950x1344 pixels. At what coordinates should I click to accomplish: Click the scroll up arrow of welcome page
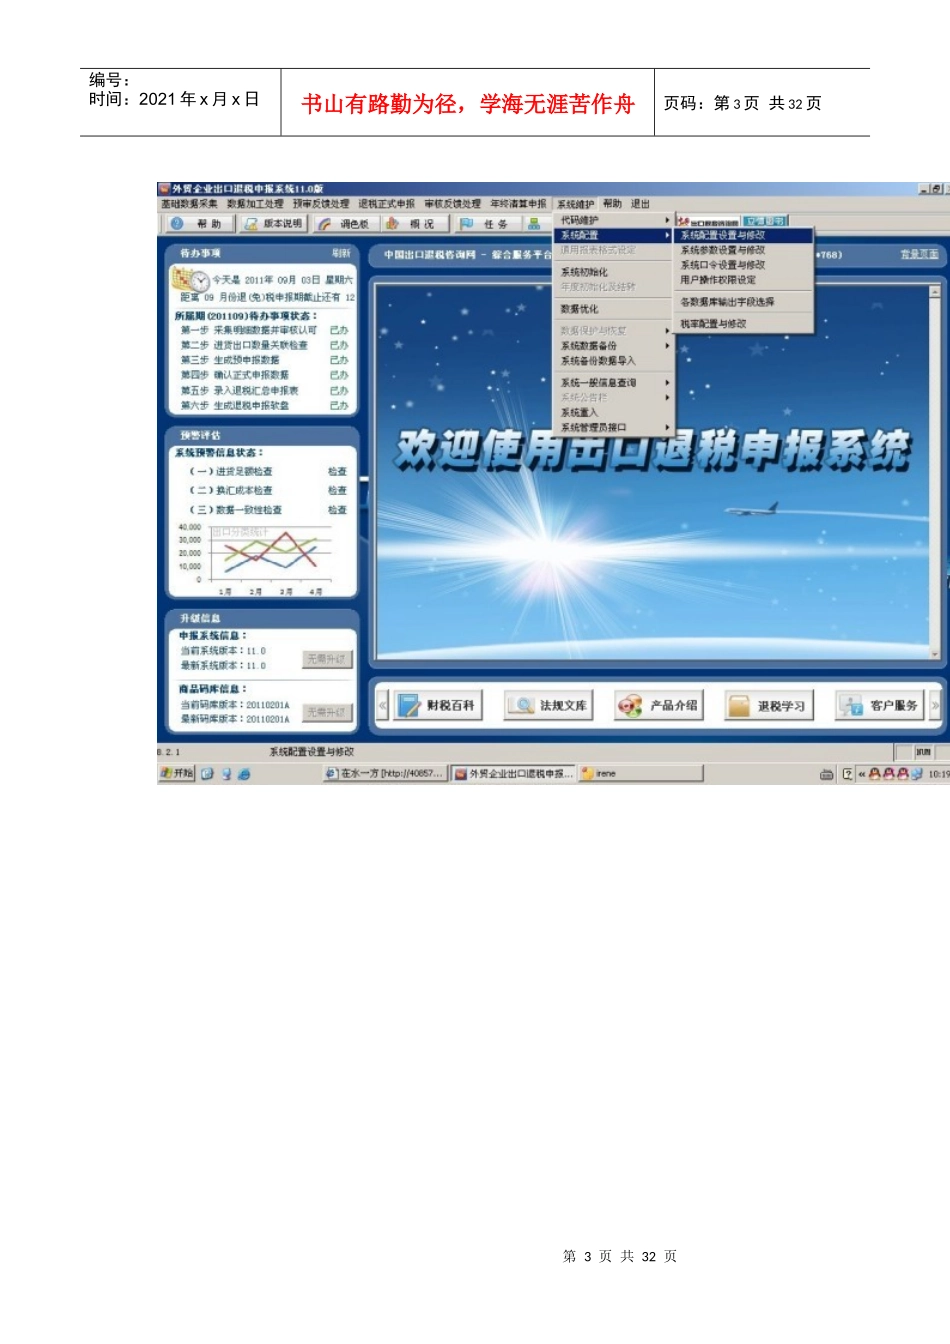coord(935,292)
